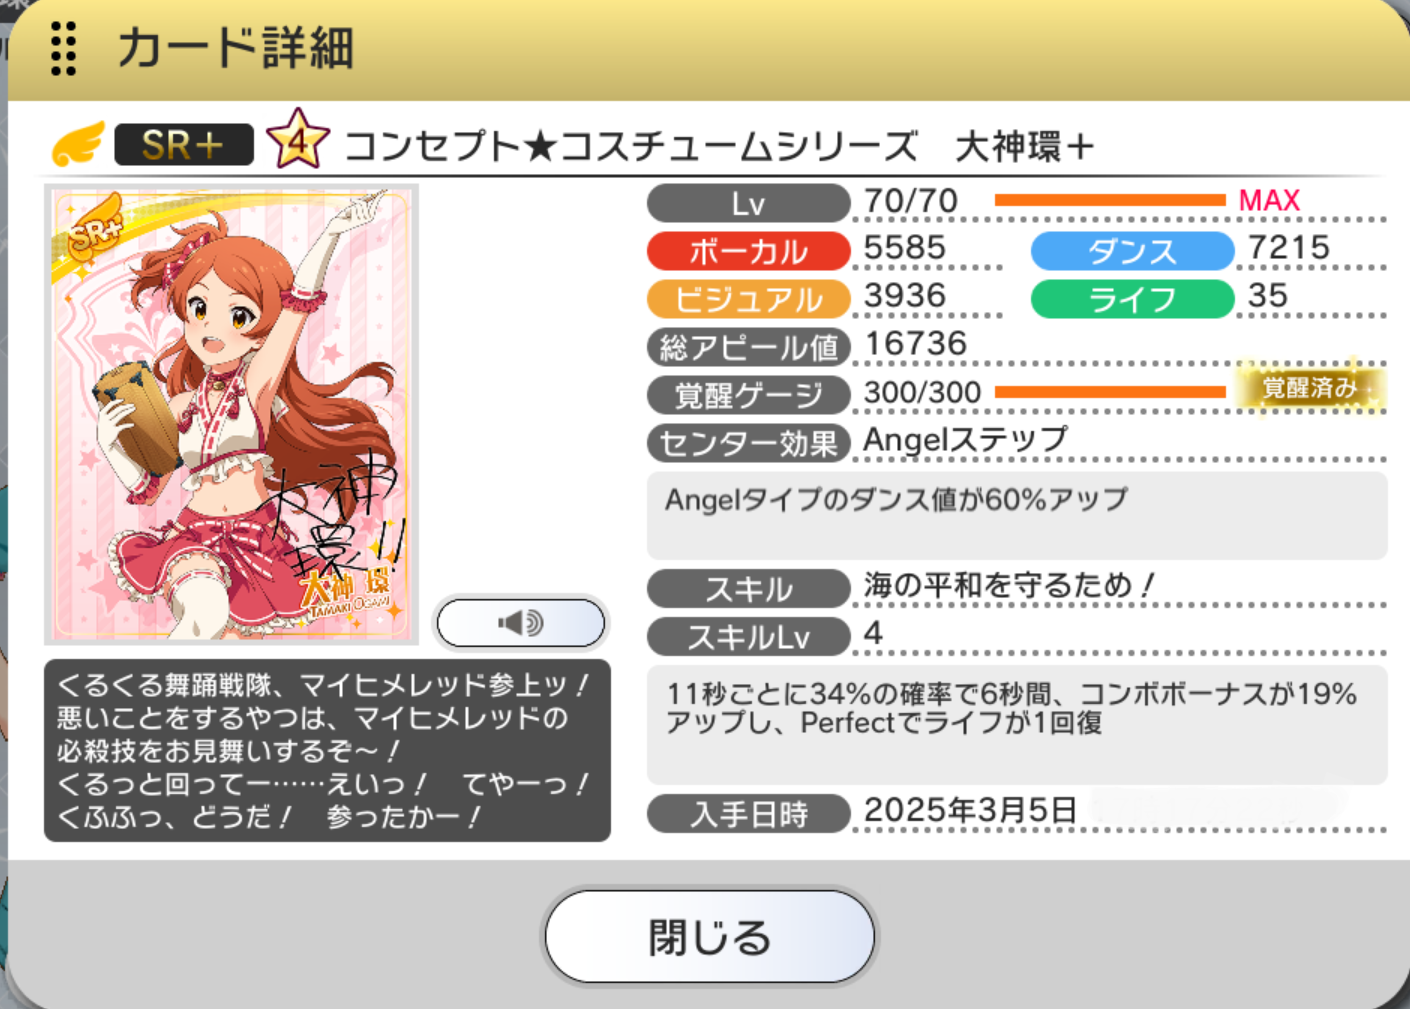Click the センター効果 label
The image size is (1410, 1009).
(x=749, y=443)
